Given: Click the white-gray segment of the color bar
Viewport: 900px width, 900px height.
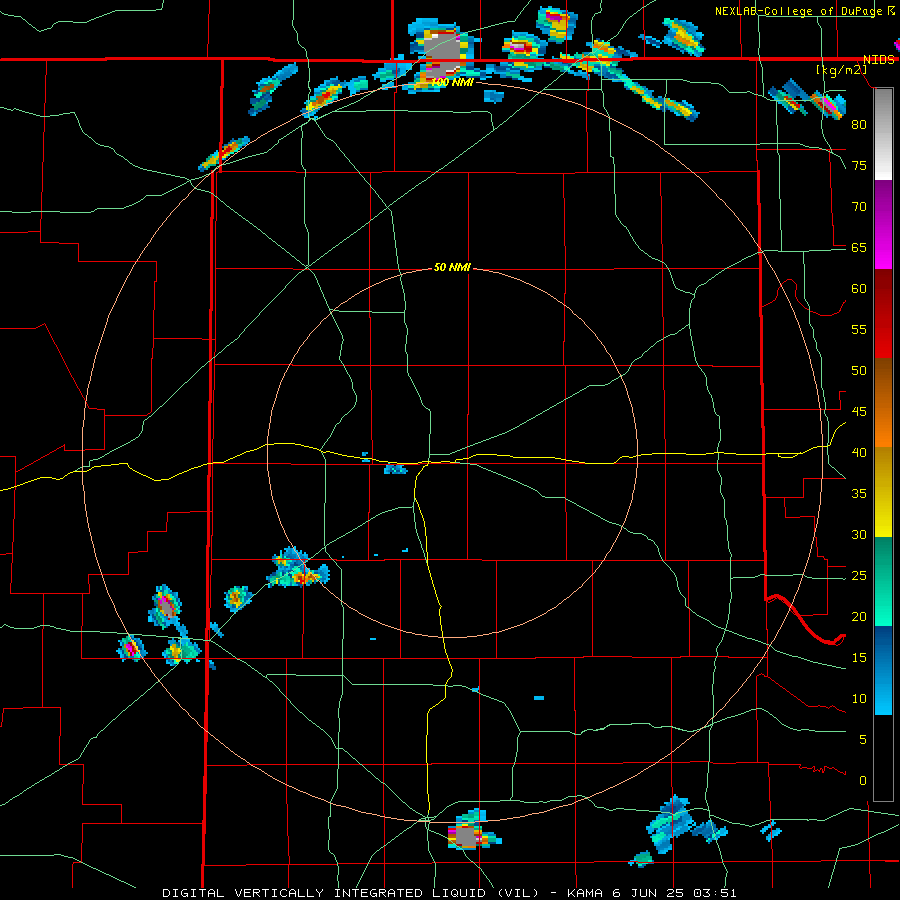Looking at the screenshot, I should 883,135.
